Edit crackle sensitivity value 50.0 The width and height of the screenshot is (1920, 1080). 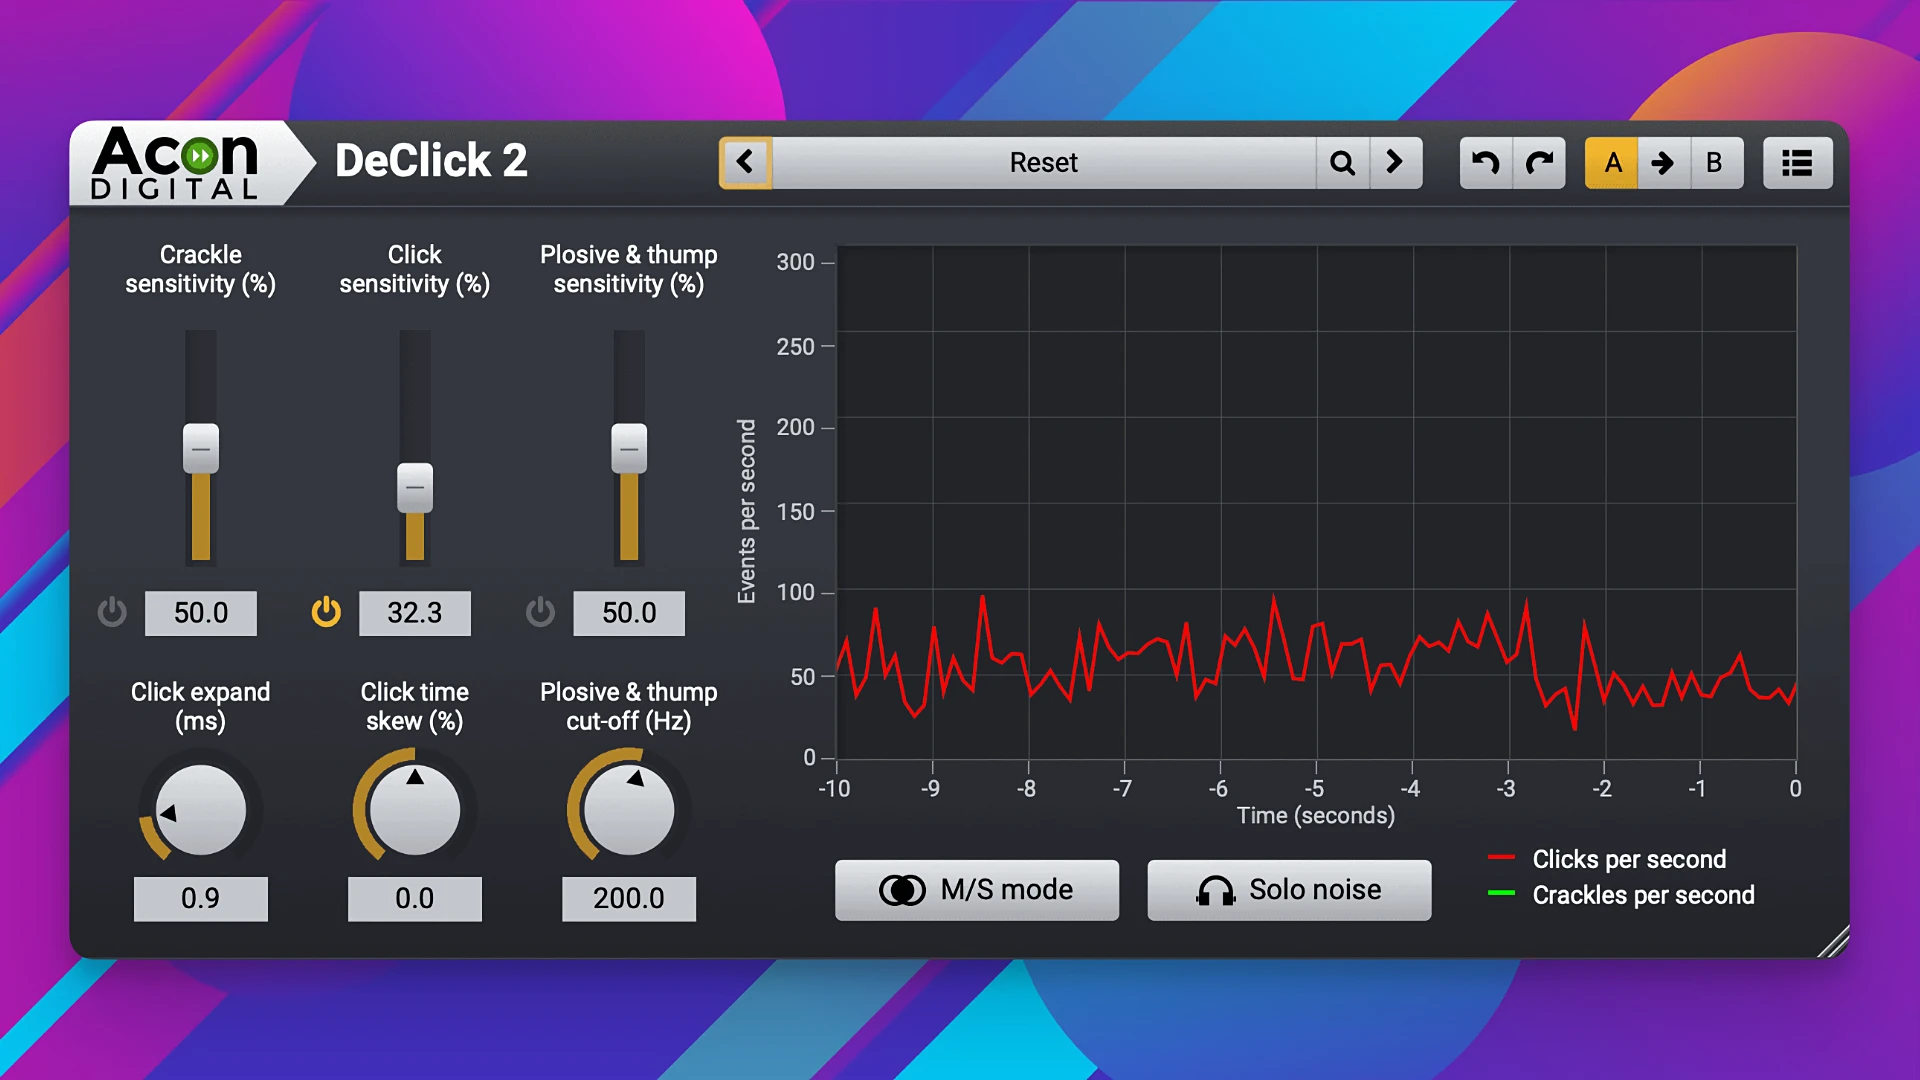coord(201,613)
